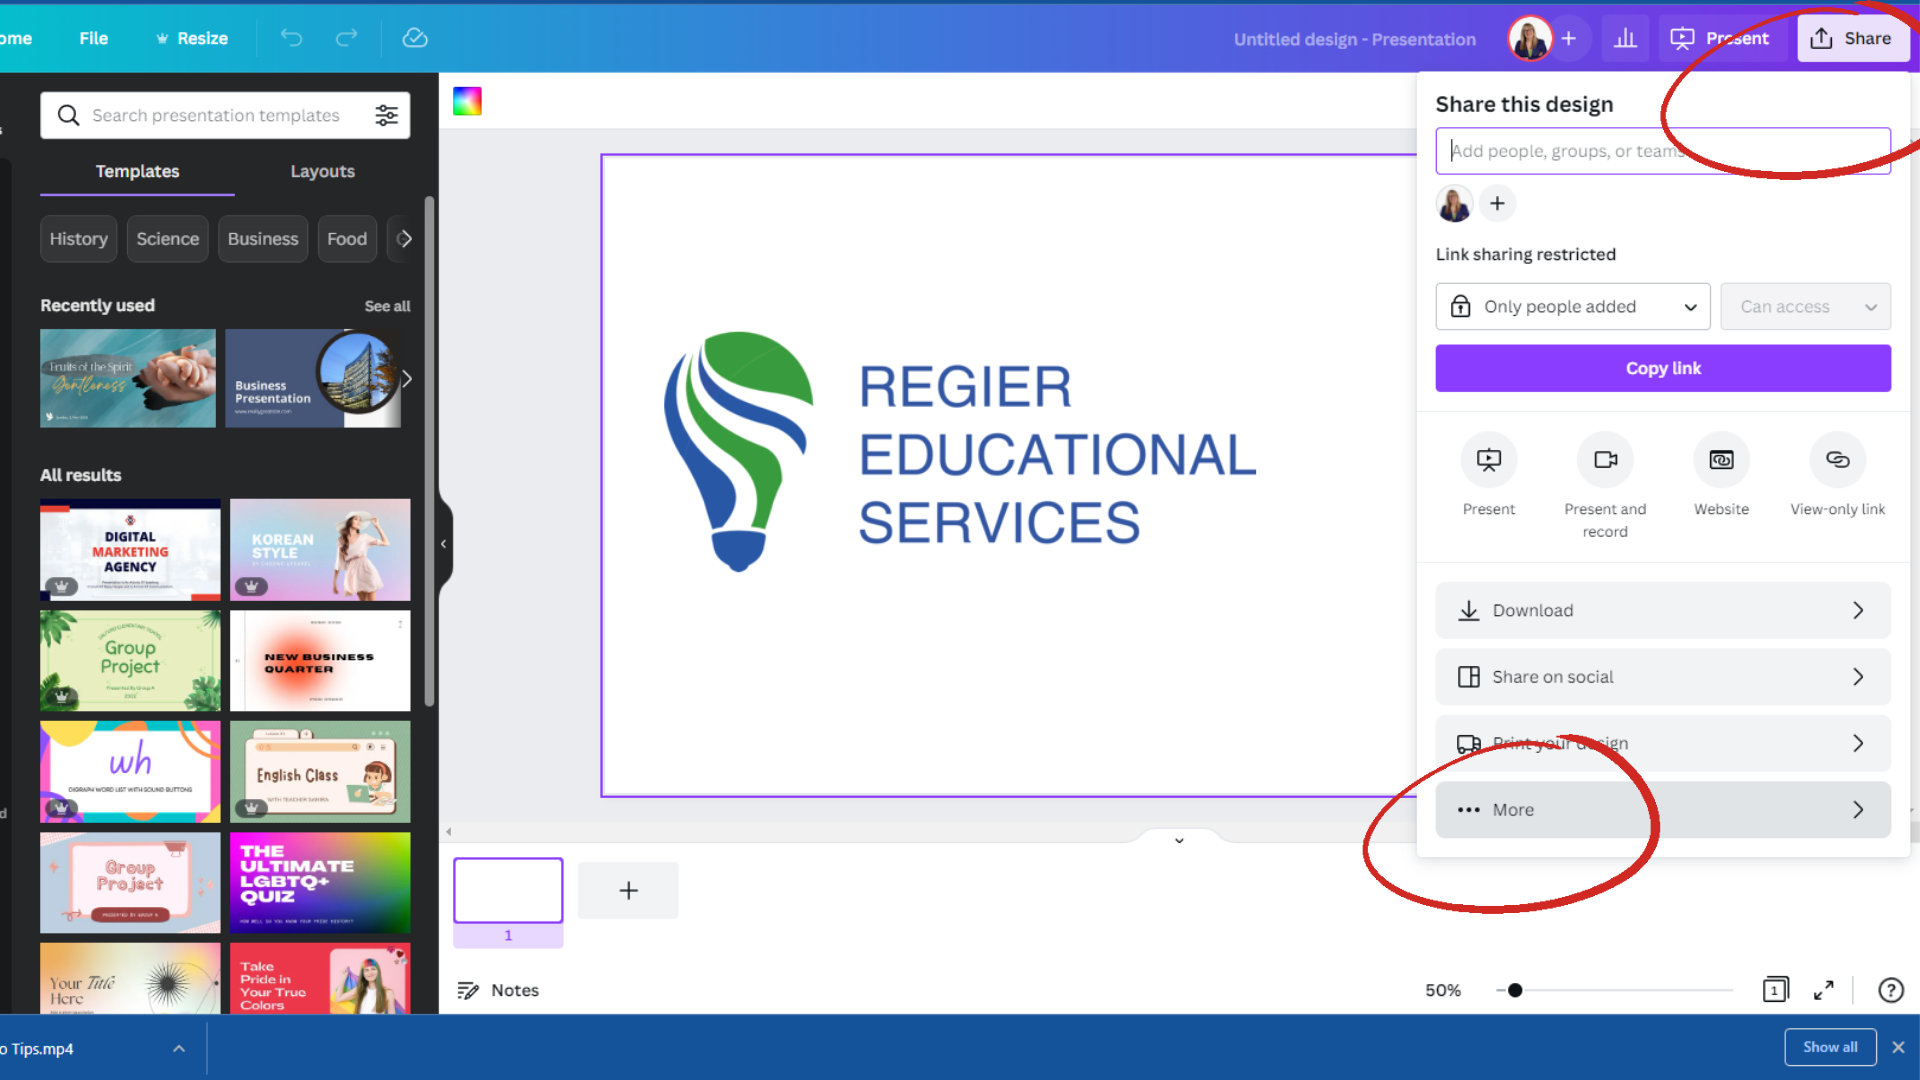Hide the pages strip with down chevron
The image size is (1920, 1080).
click(1179, 840)
